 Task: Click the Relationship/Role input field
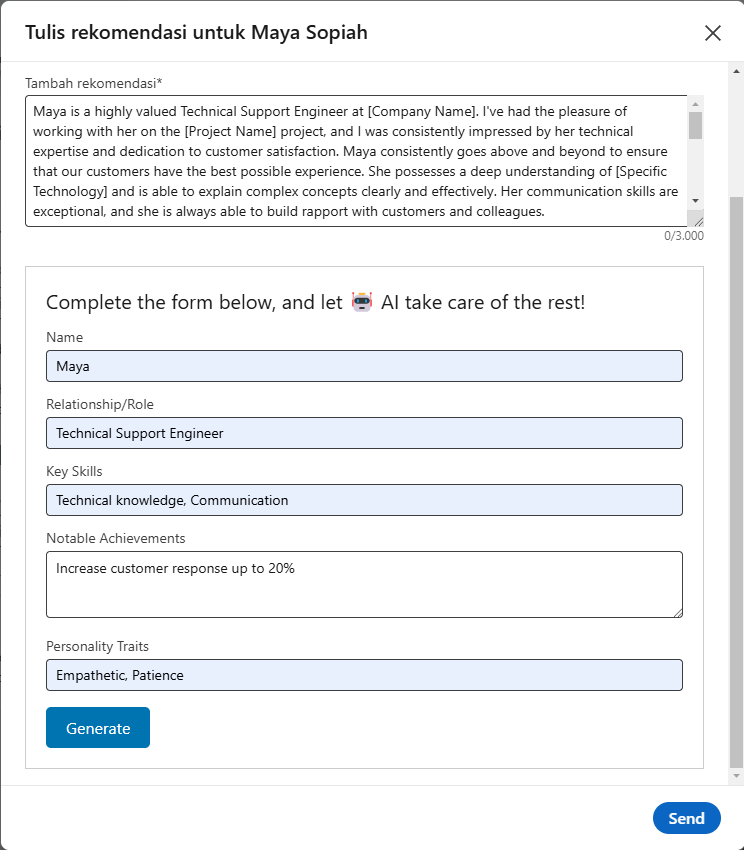point(364,433)
